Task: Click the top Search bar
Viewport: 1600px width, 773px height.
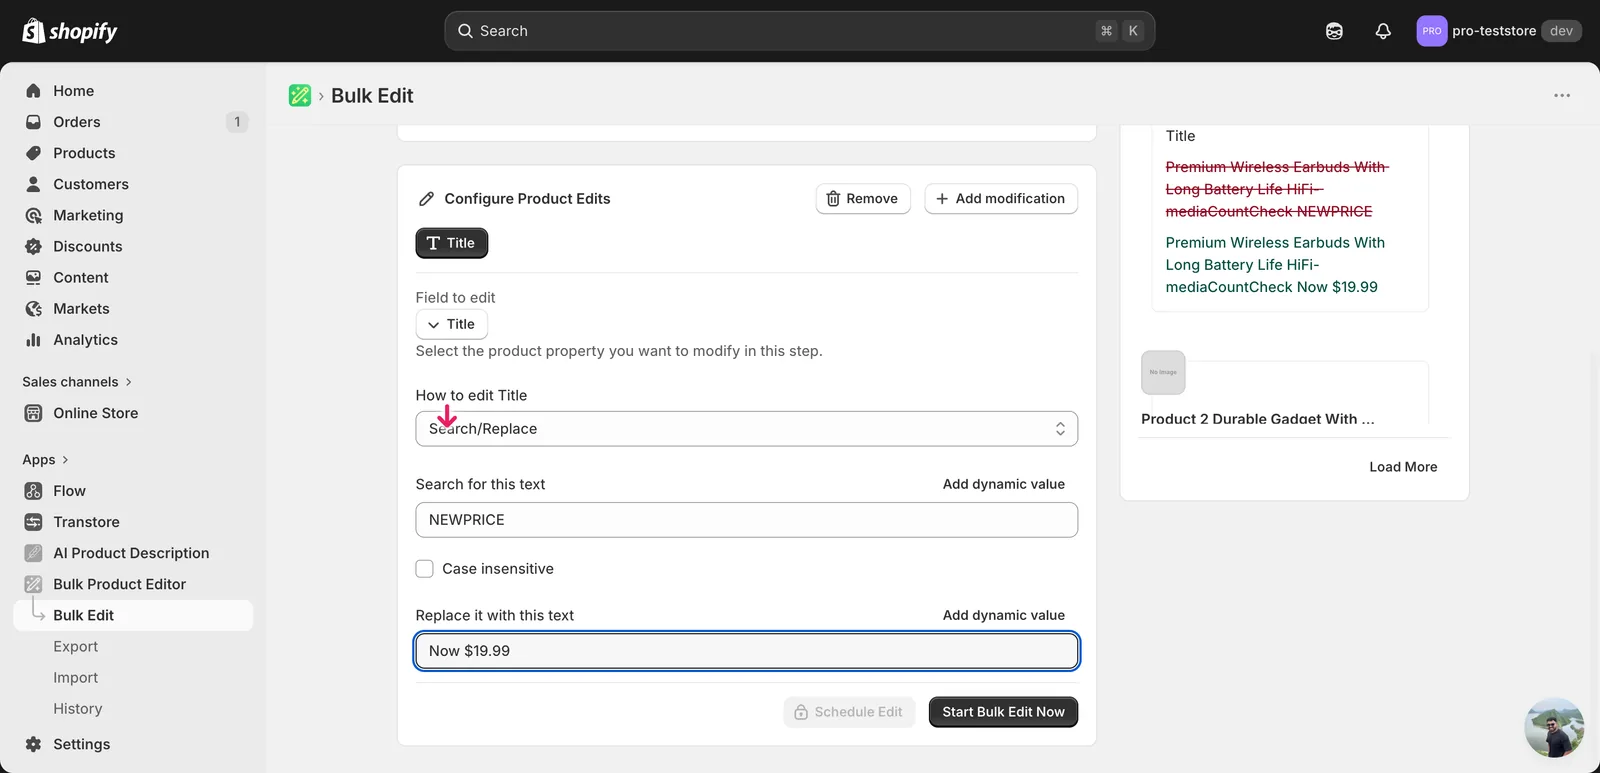Action: (799, 31)
